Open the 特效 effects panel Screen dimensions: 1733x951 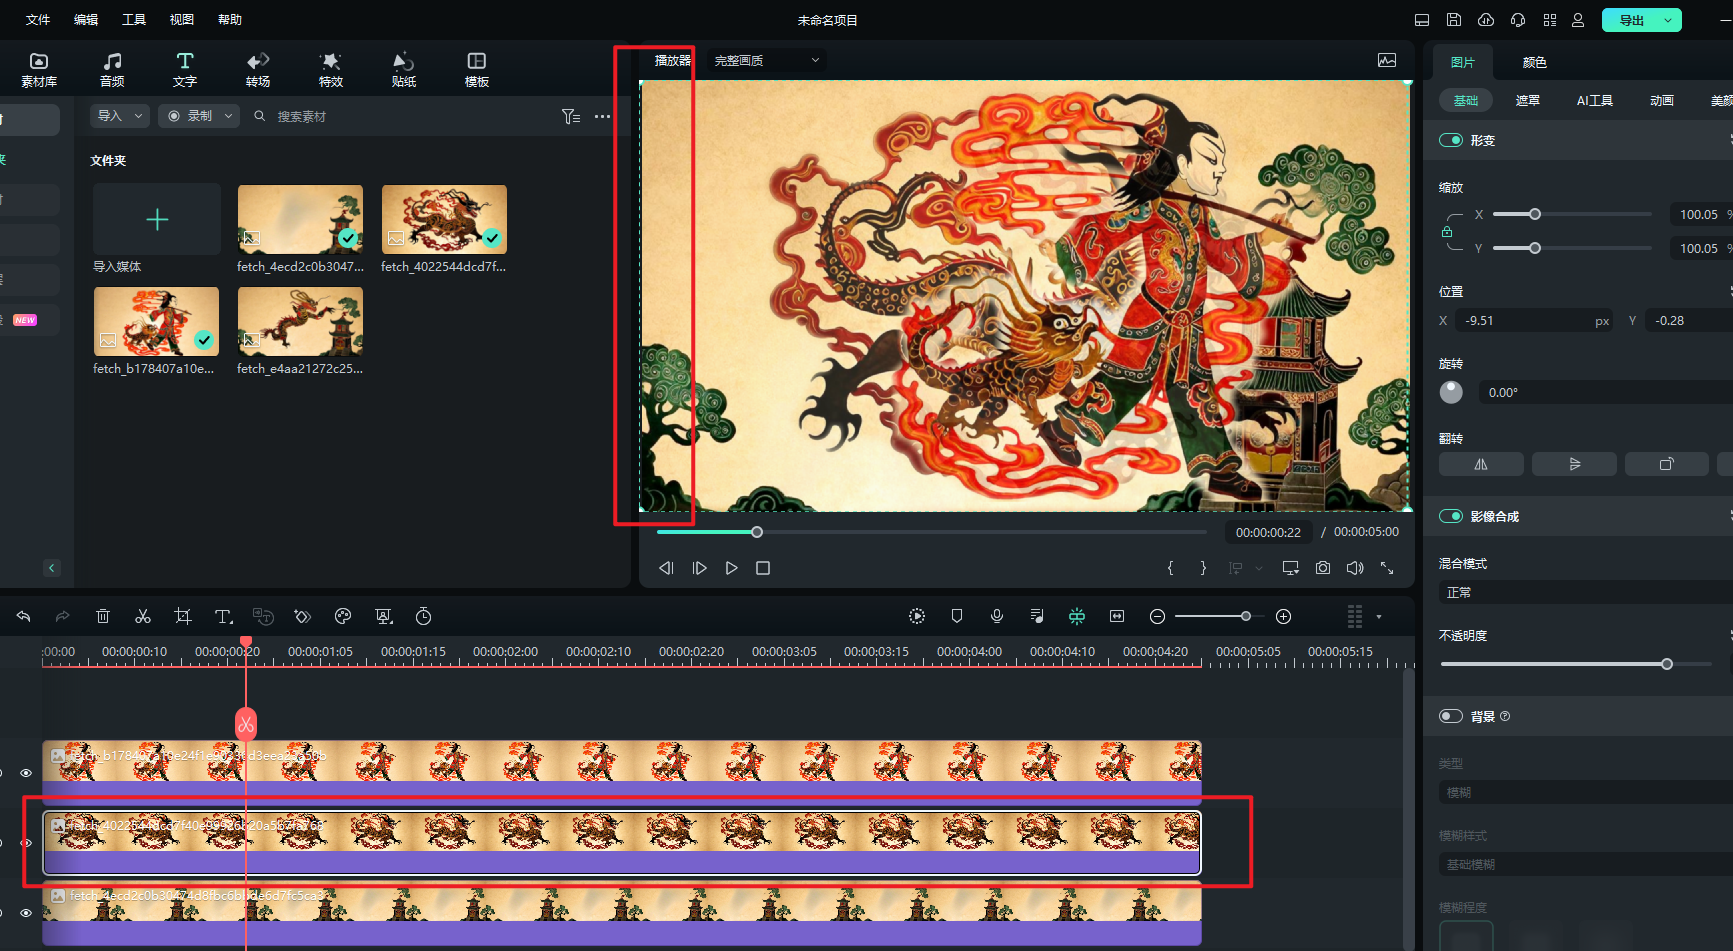tap(330, 69)
